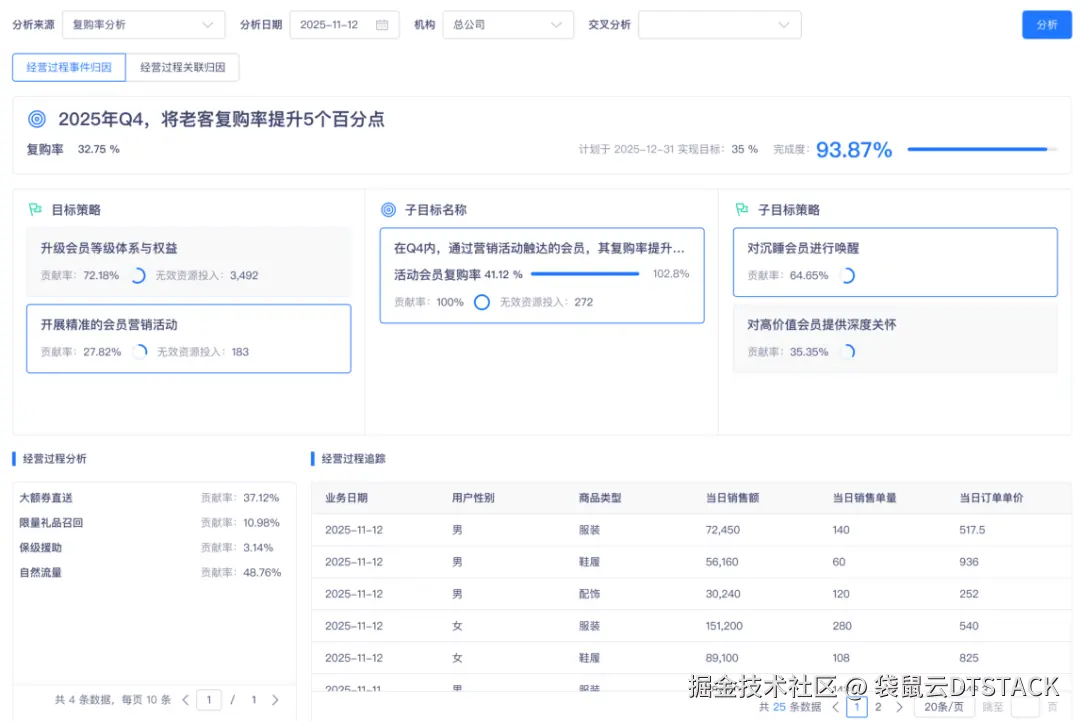The height and width of the screenshot is (721, 1080).
Task: Click the 活动会员复购率 102.8% progress bar
Action: pos(585,274)
